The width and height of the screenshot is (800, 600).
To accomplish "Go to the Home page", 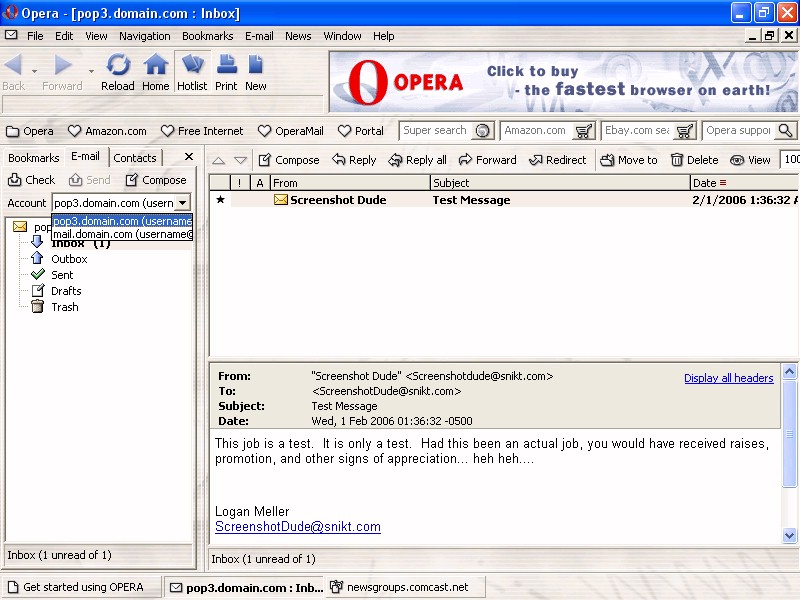I will (156, 71).
